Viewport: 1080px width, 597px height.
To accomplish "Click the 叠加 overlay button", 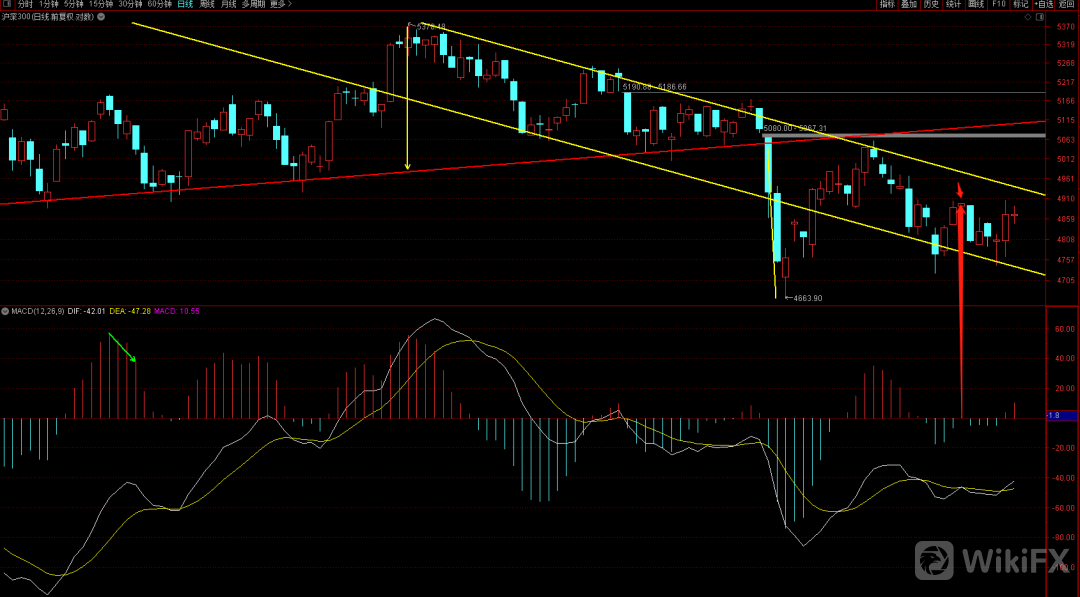I will (909, 5).
